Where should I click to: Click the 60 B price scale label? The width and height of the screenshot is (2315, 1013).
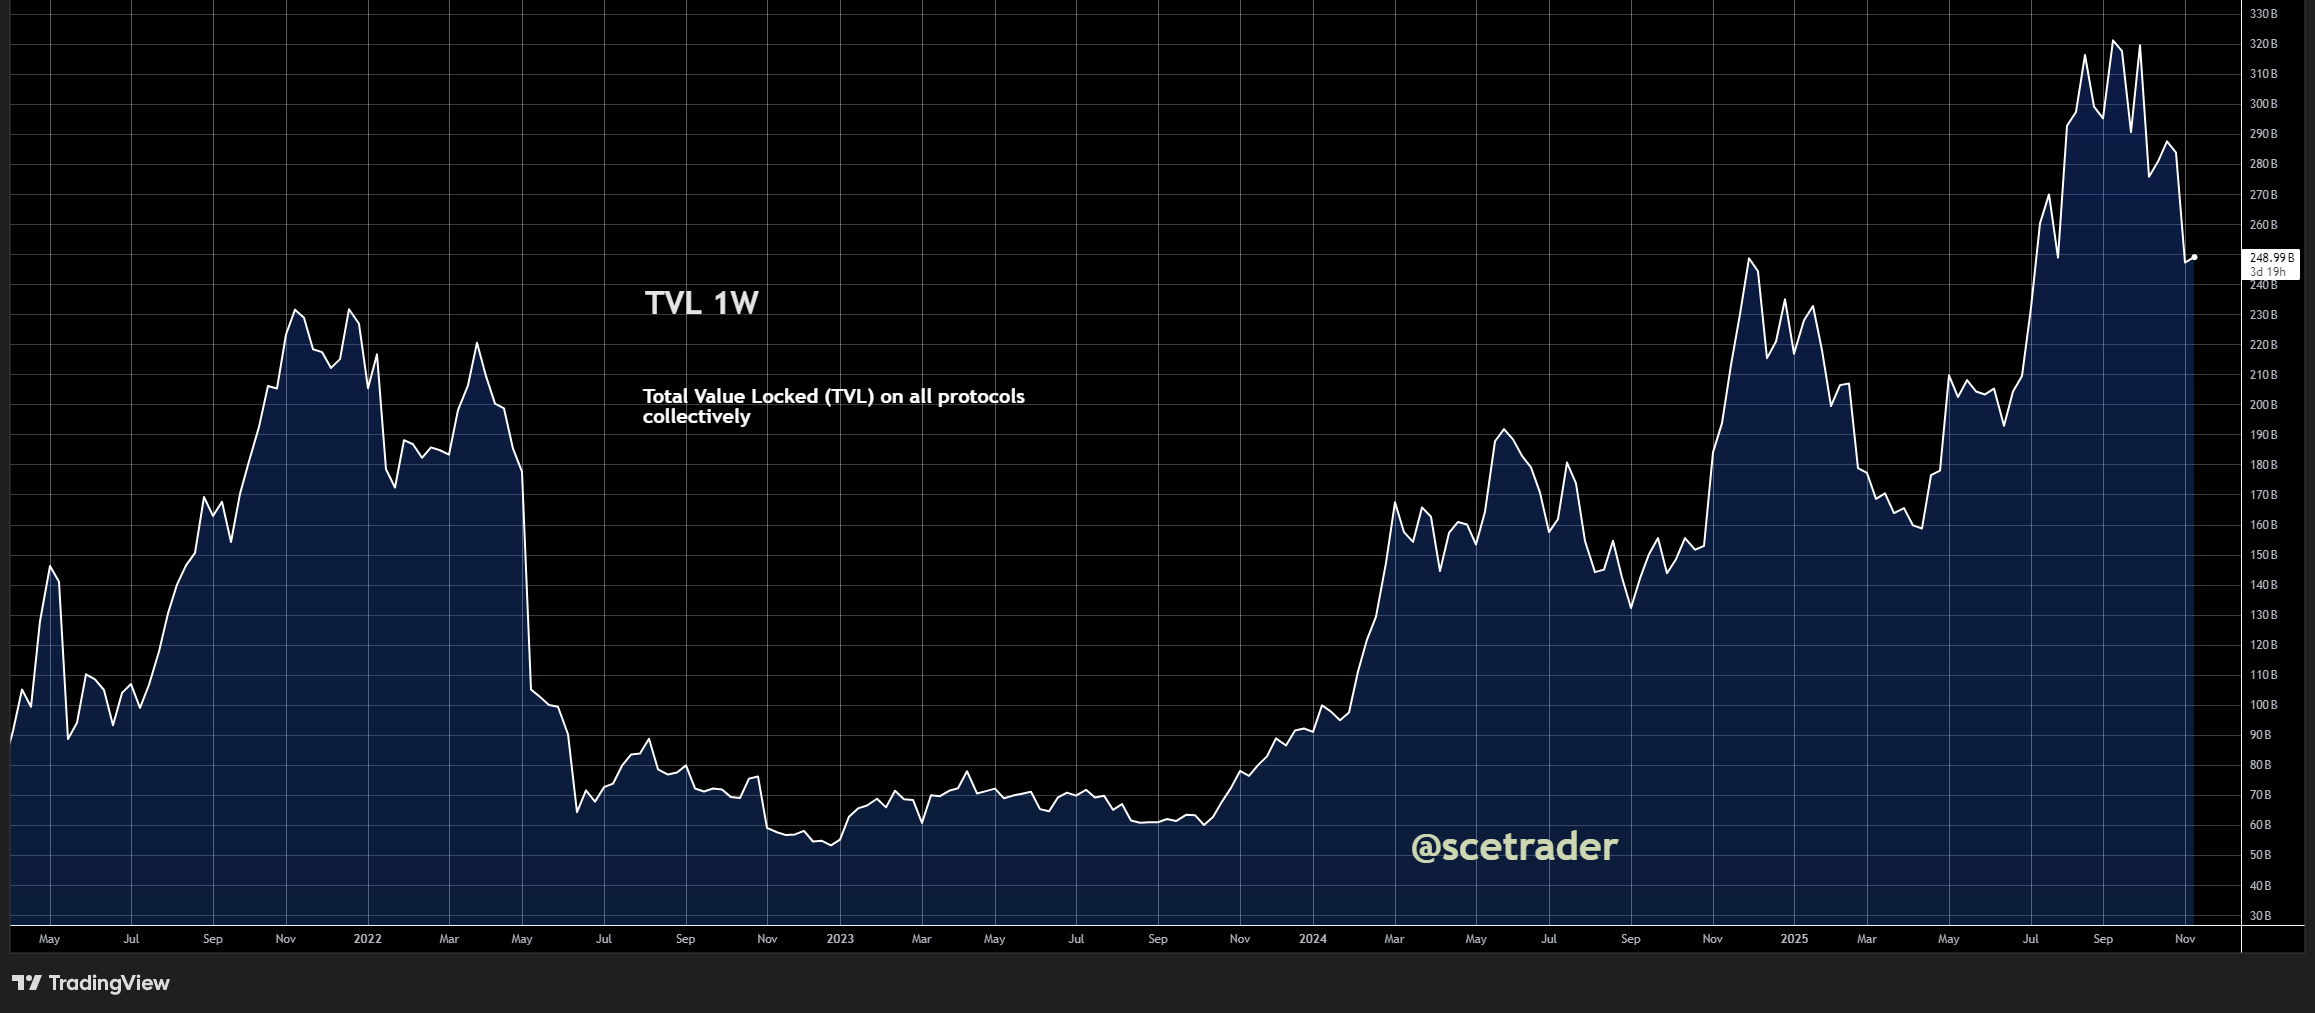tap(2261, 825)
